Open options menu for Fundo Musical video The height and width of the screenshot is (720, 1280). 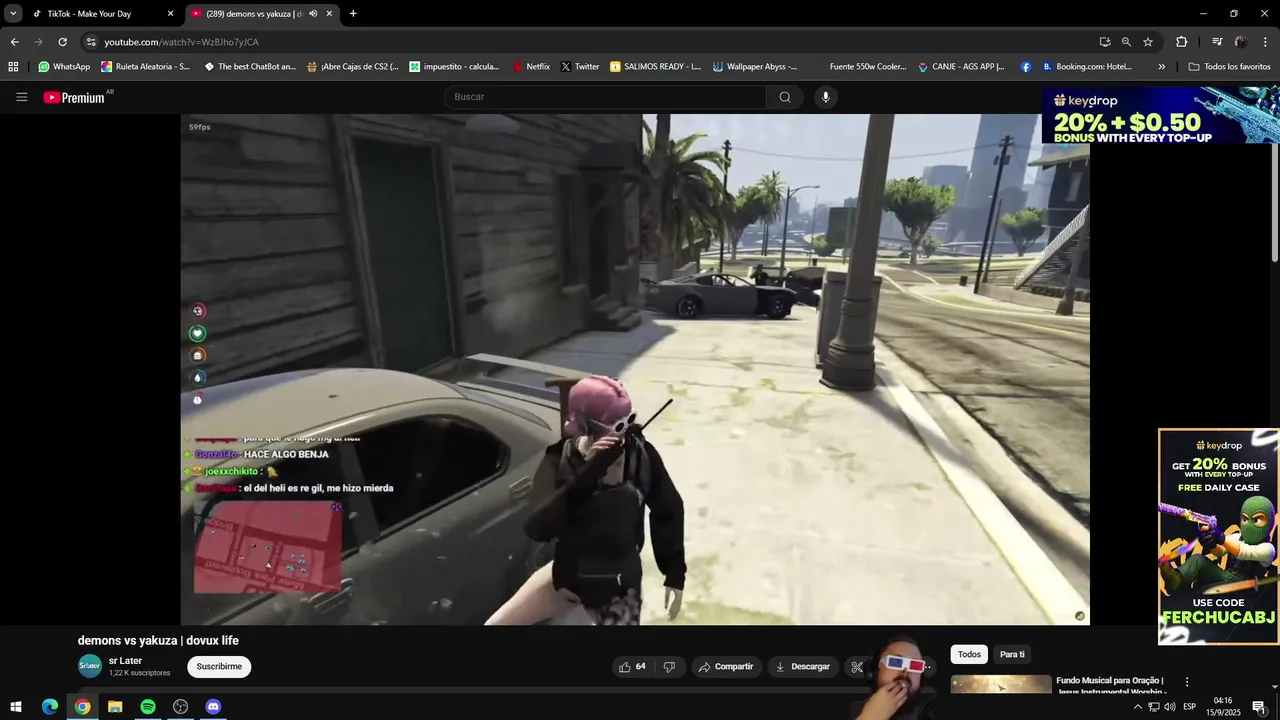click(x=1187, y=682)
